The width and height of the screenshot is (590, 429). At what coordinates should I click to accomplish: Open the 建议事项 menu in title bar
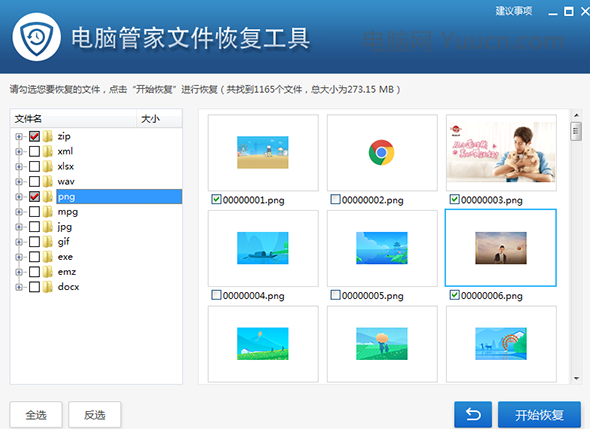(514, 11)
